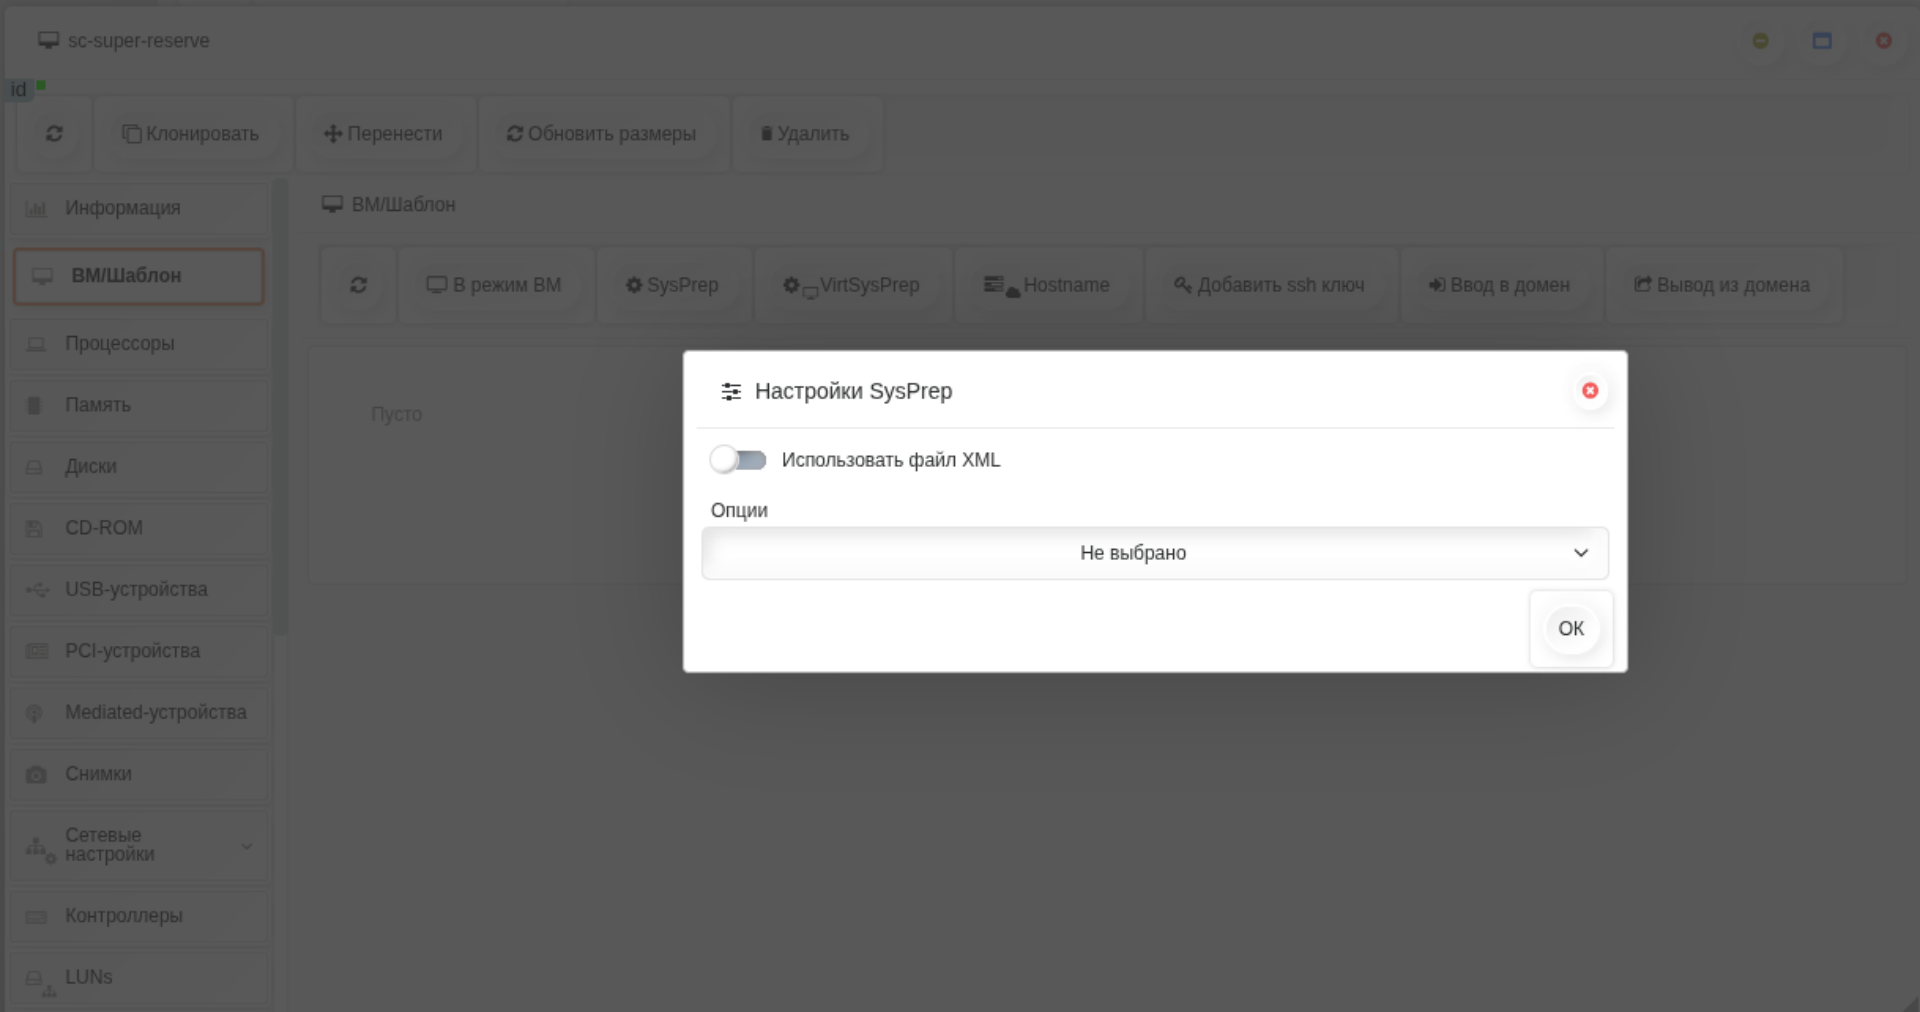Confirm SysPrep settings with OK
The height and width of the screenshot is (1012, 1920).
pos(1571,629)
